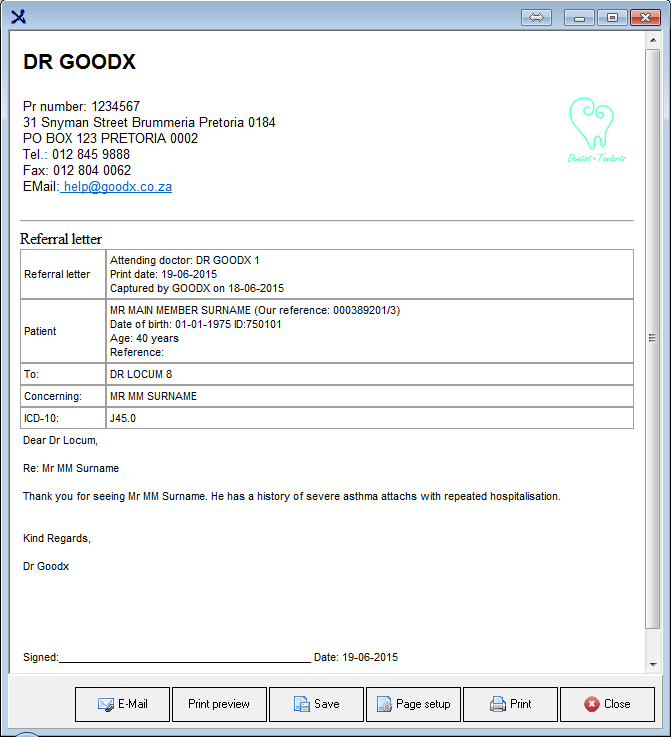Click the Pr number: 1234567 line
This screenshot has height=737, width=671.
(x=81, y=106)
